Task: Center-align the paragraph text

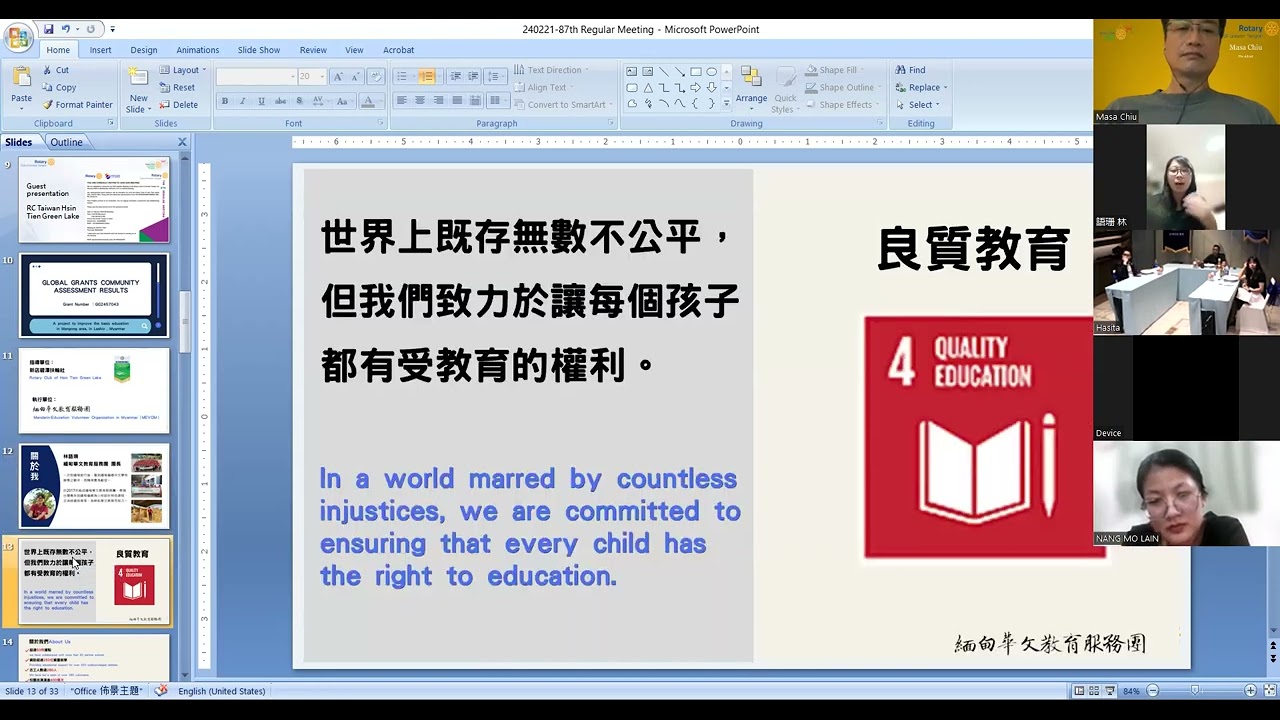Action: click(420, 100)
